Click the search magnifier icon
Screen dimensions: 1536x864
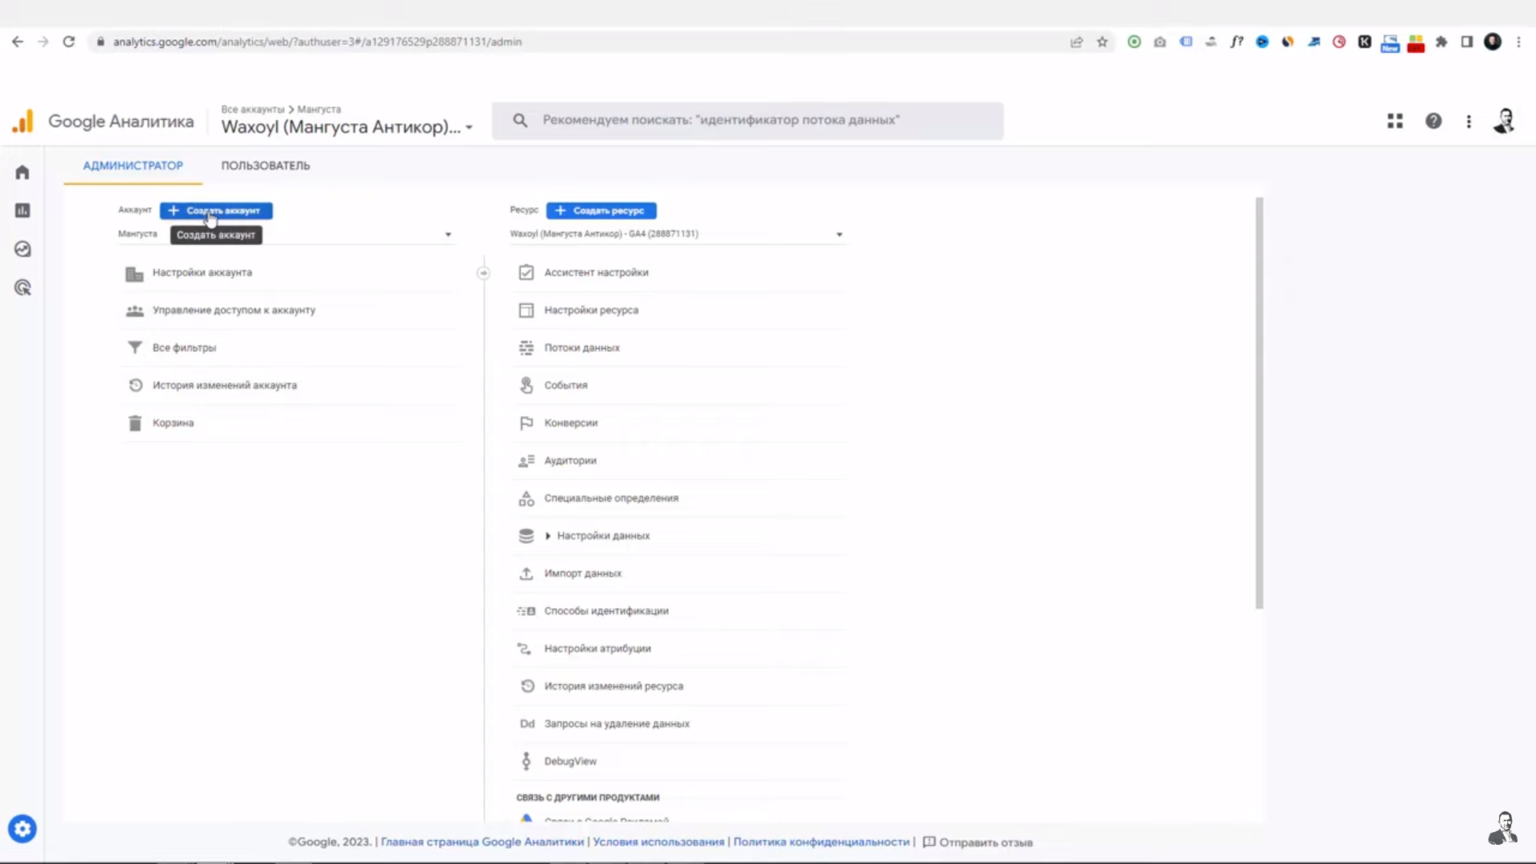pyautogui.click(x=520, y=120)
